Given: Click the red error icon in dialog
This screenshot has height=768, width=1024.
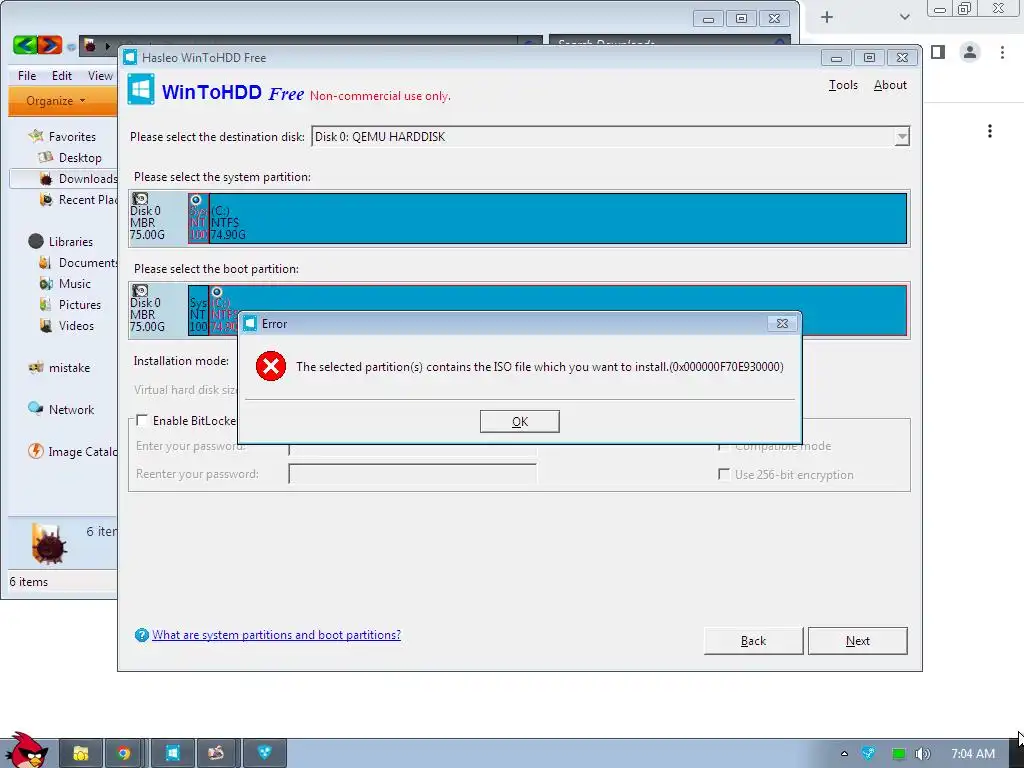Looking at the screenshot, I should pos(271,366).
